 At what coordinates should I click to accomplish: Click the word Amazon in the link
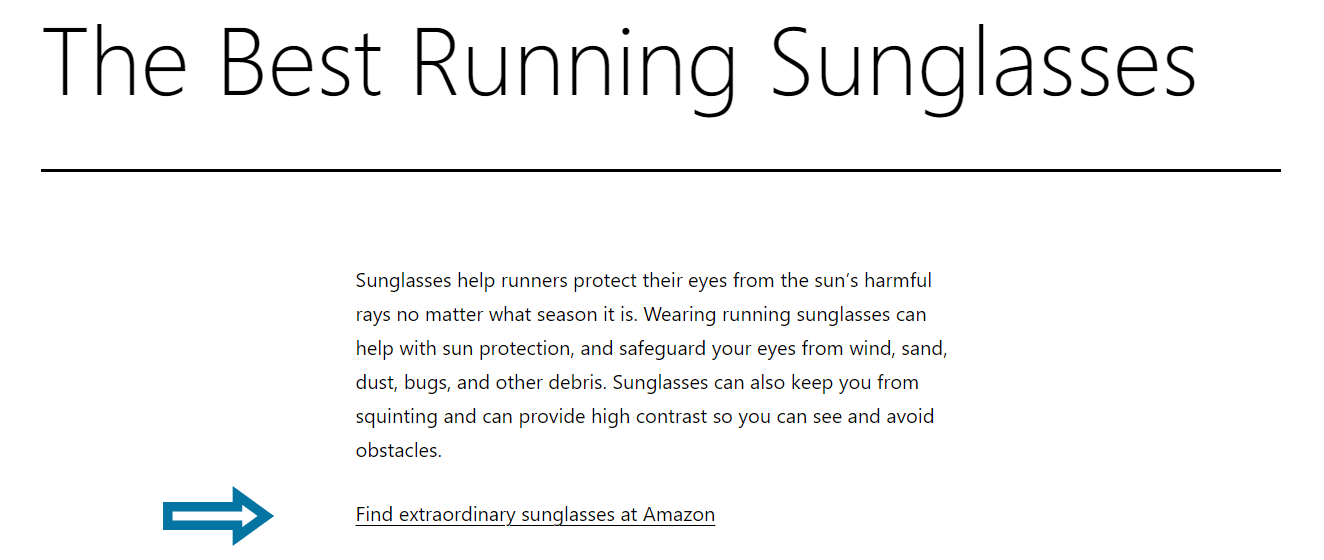click(679, 515)
